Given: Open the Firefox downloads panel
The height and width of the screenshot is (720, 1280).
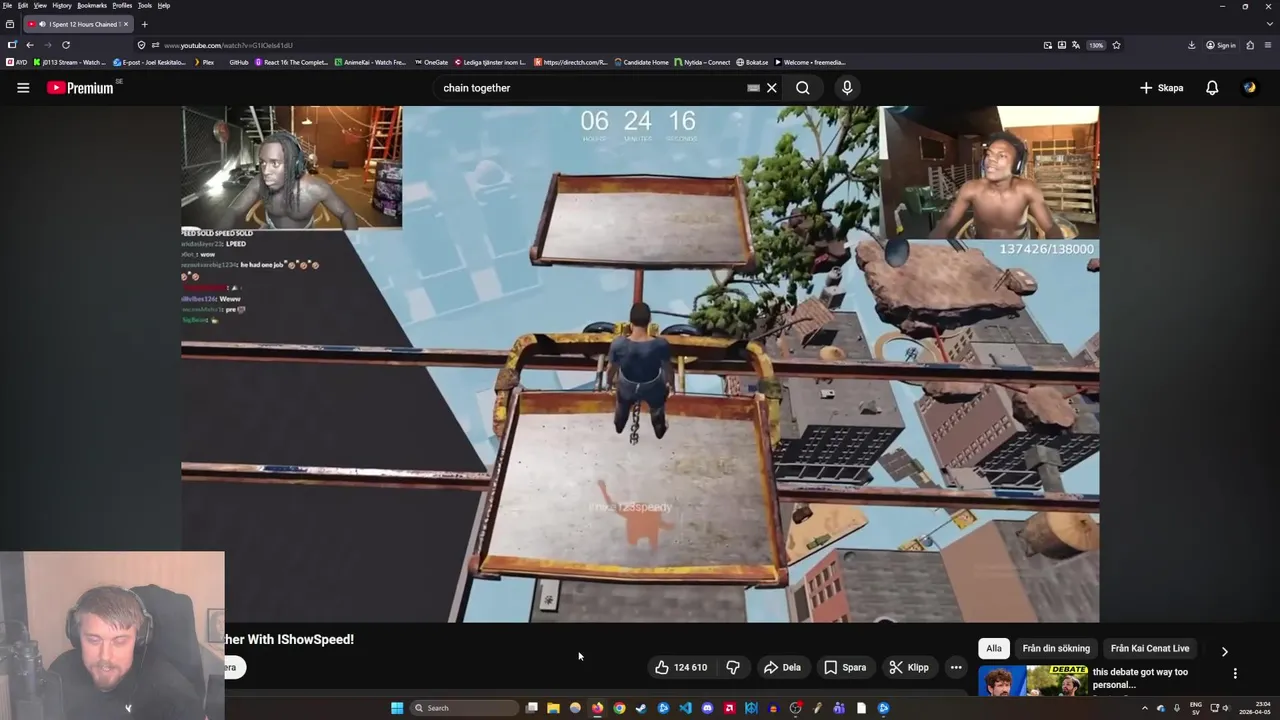Looking at the screenshot, I should pos(1191,45).
